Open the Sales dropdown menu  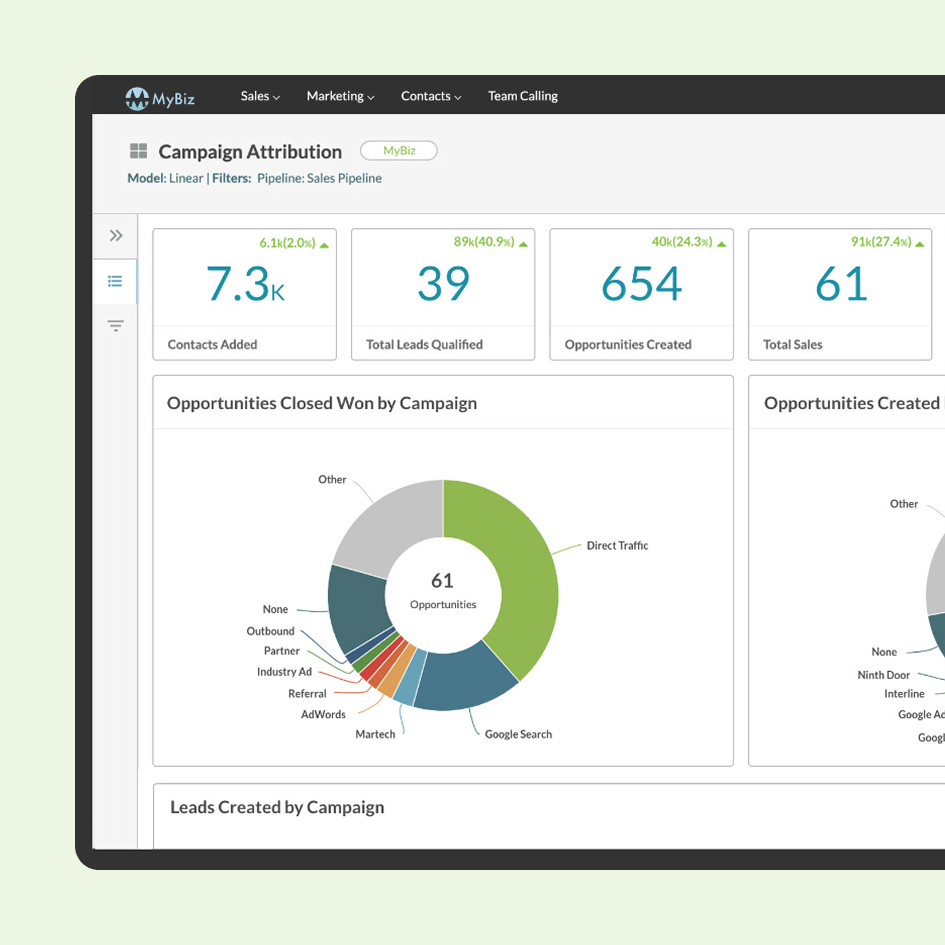(260, 97)
